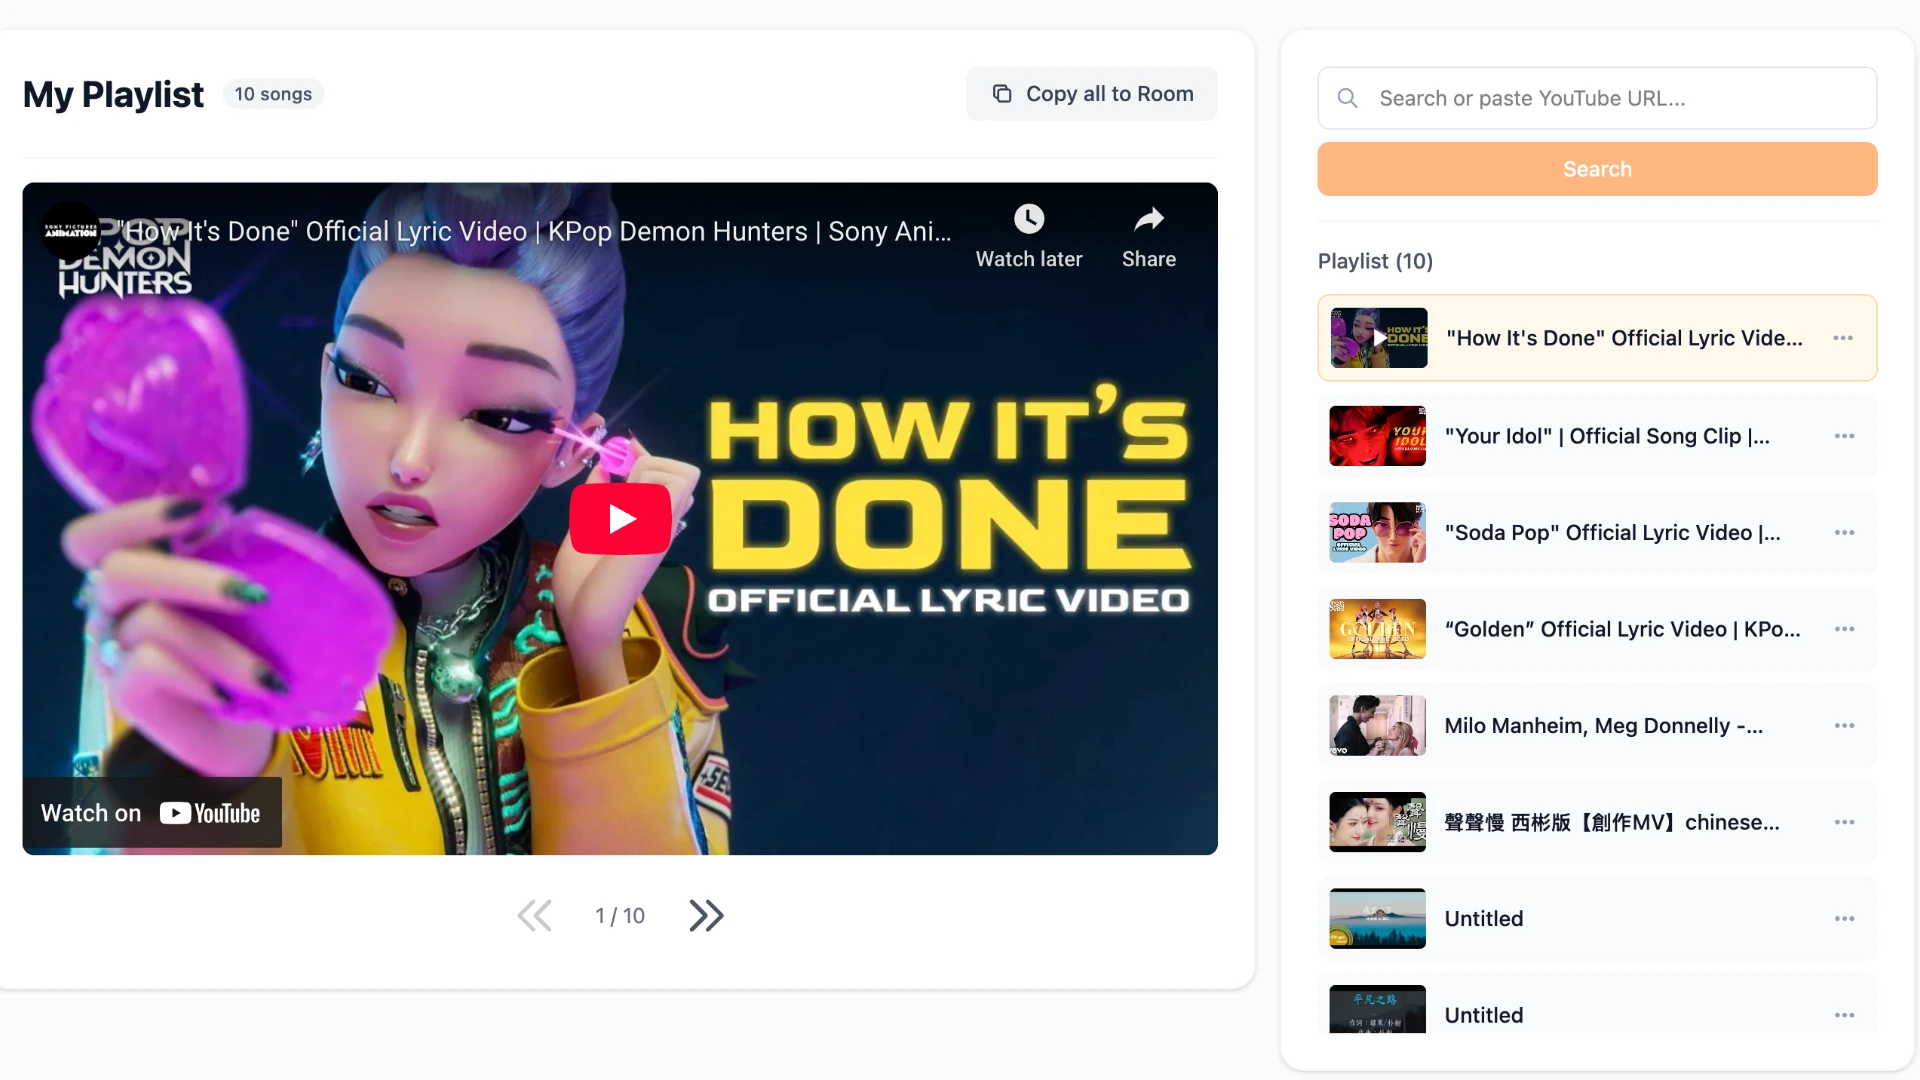Select "Golden" Official Lyric Video item
The width and height of the screenshot is (1920, 1080).
pos(1621,629)
